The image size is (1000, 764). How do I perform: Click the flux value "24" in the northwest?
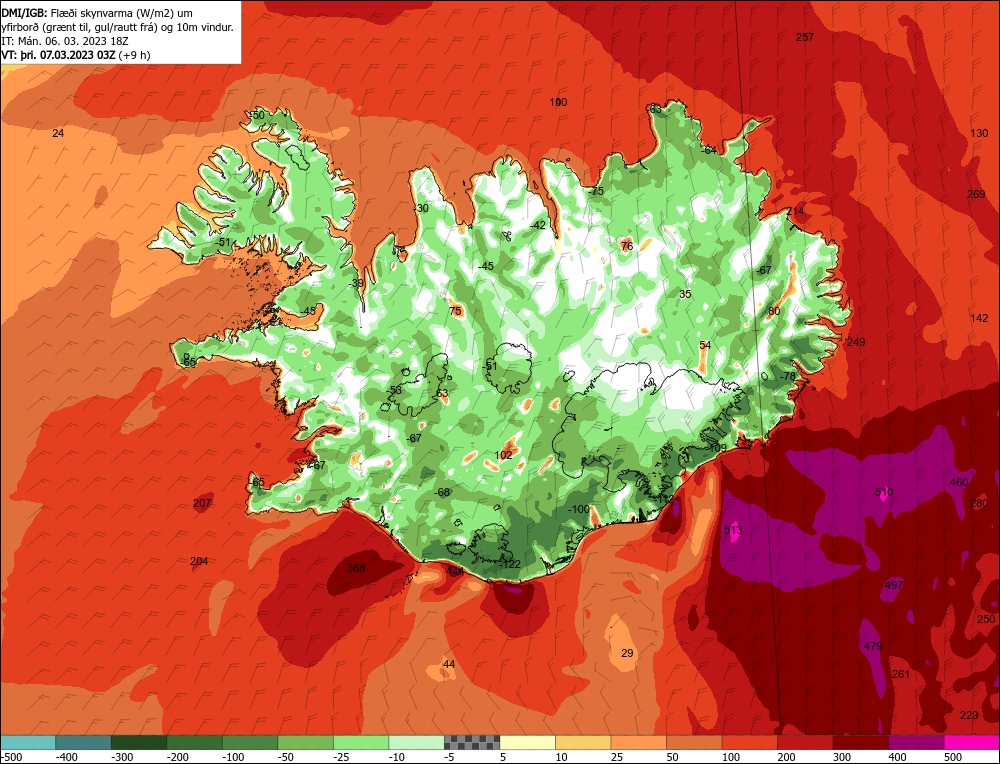[x=58, y=133]
